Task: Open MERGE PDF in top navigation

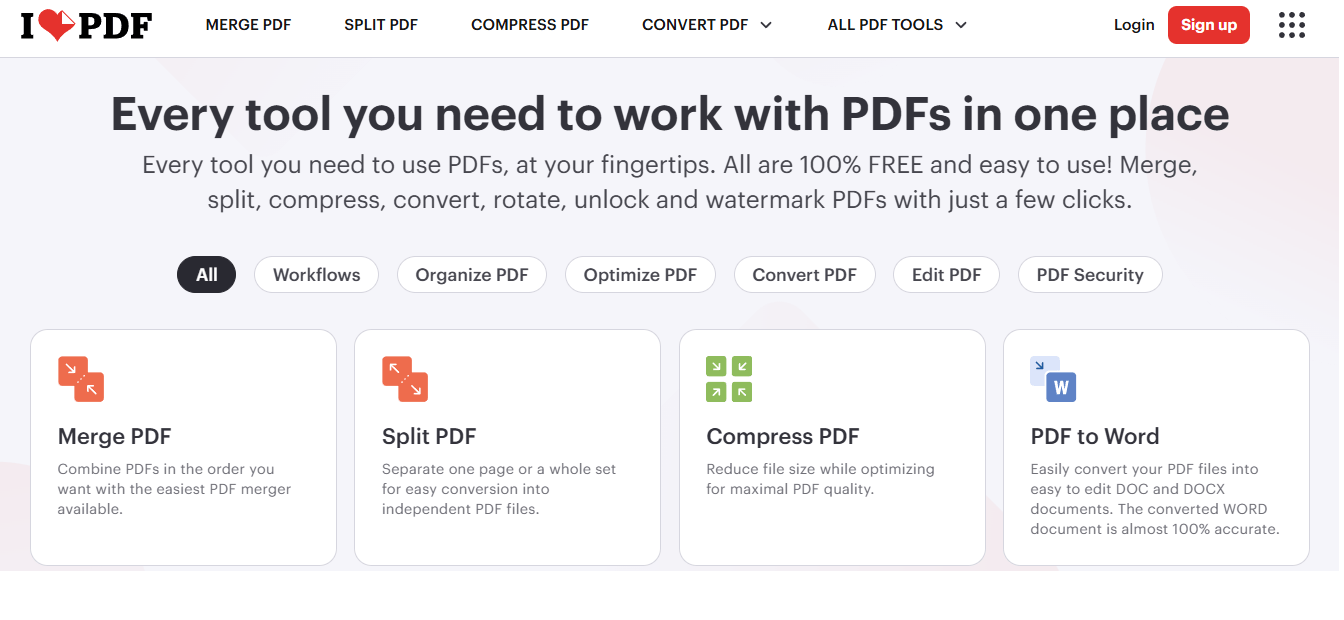Action: (248, 25)
